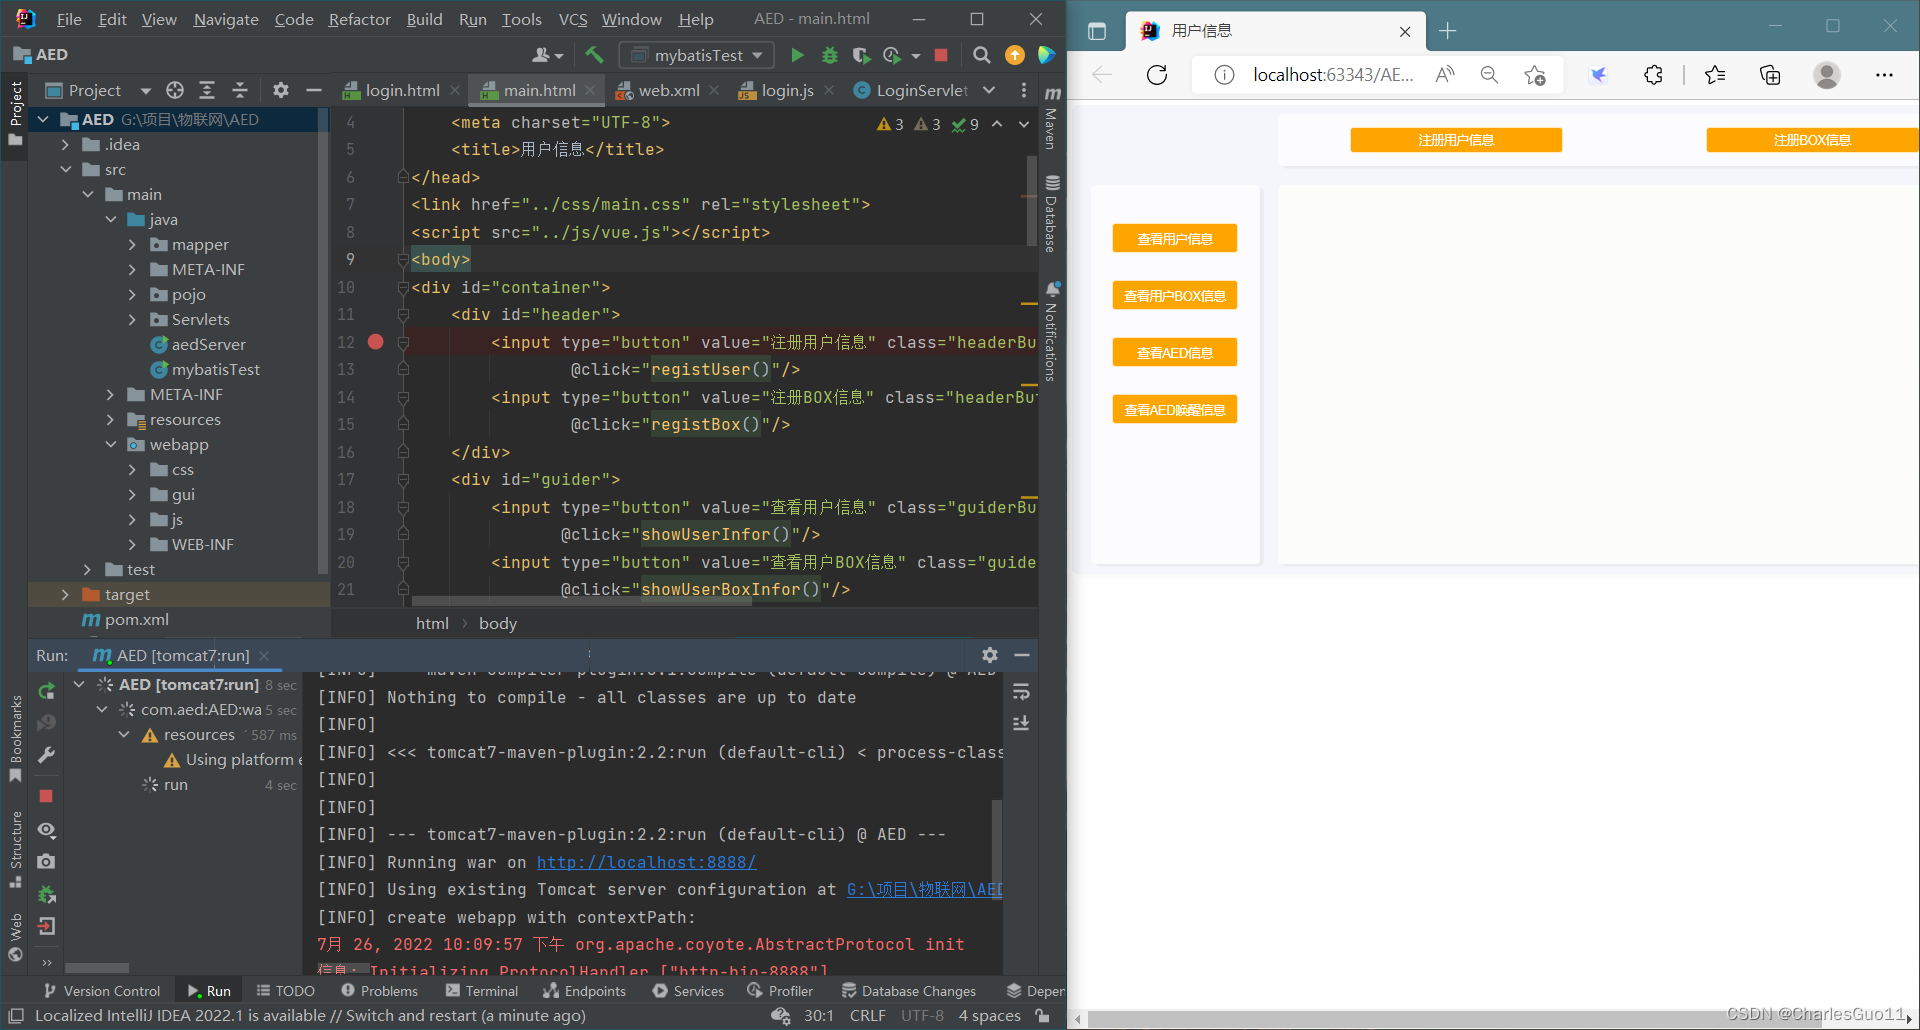Expand the pojo folder
Viewport: 1920px width, 1030px height.
(132, 294)
